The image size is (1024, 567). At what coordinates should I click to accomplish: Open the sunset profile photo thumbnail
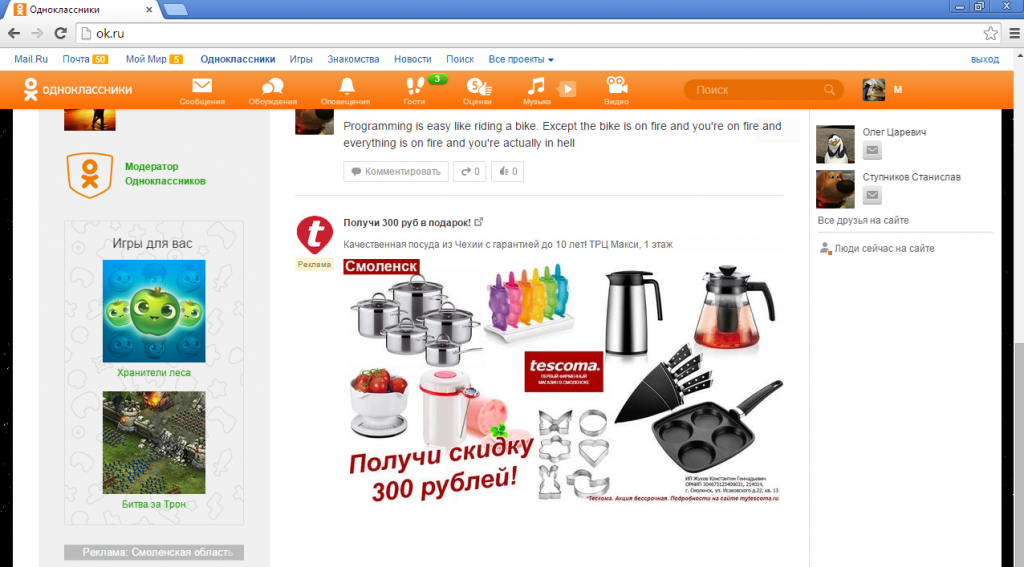(x=89, y=120)
